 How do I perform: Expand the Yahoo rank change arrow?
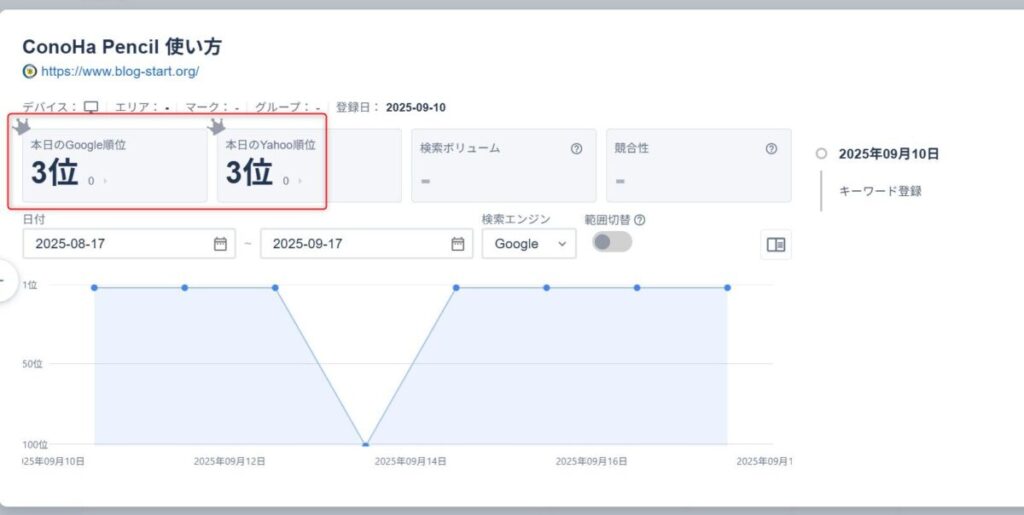300,181
